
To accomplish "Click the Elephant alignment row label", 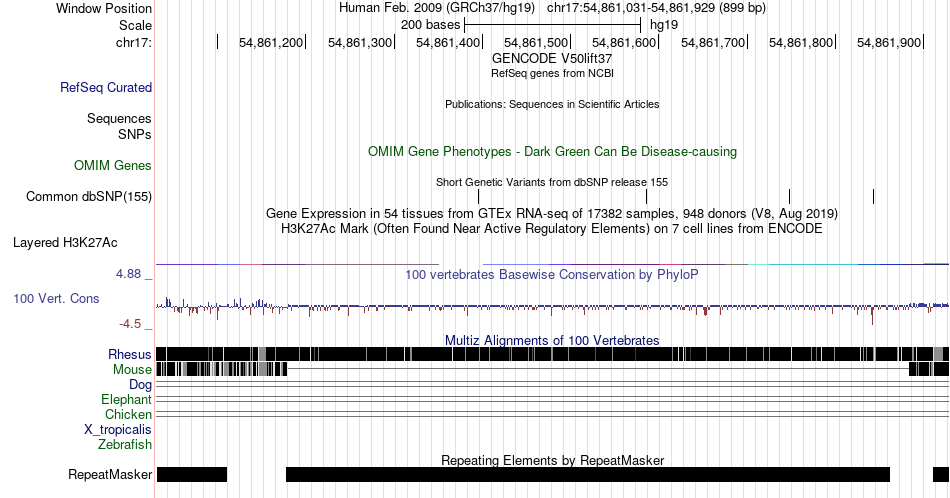I will click(x=127, y=399).
